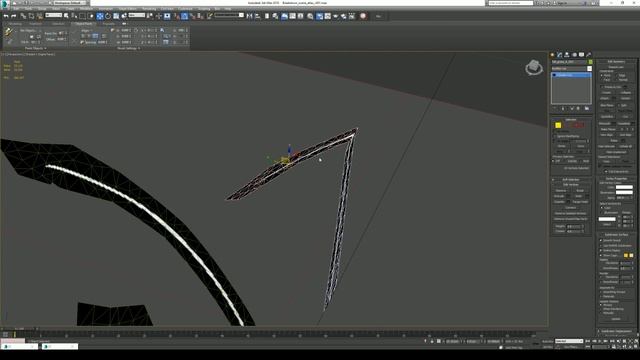Image resolution: width=640 pixels, height=360 pixels.
Task: Open the named selection sets dropdown
Action: (229, 15)
